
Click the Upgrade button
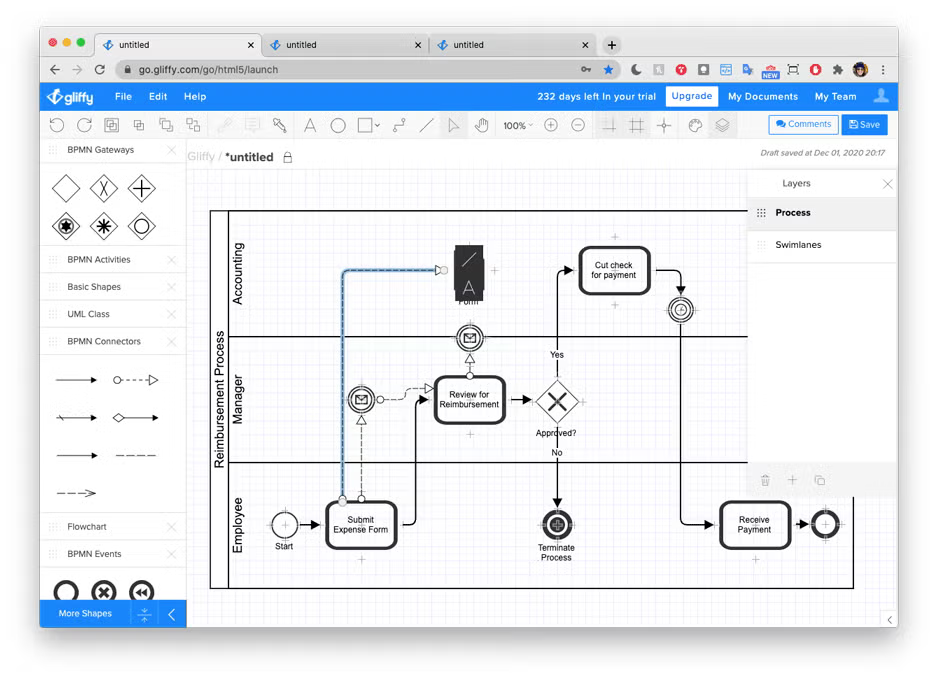(691, 96)
